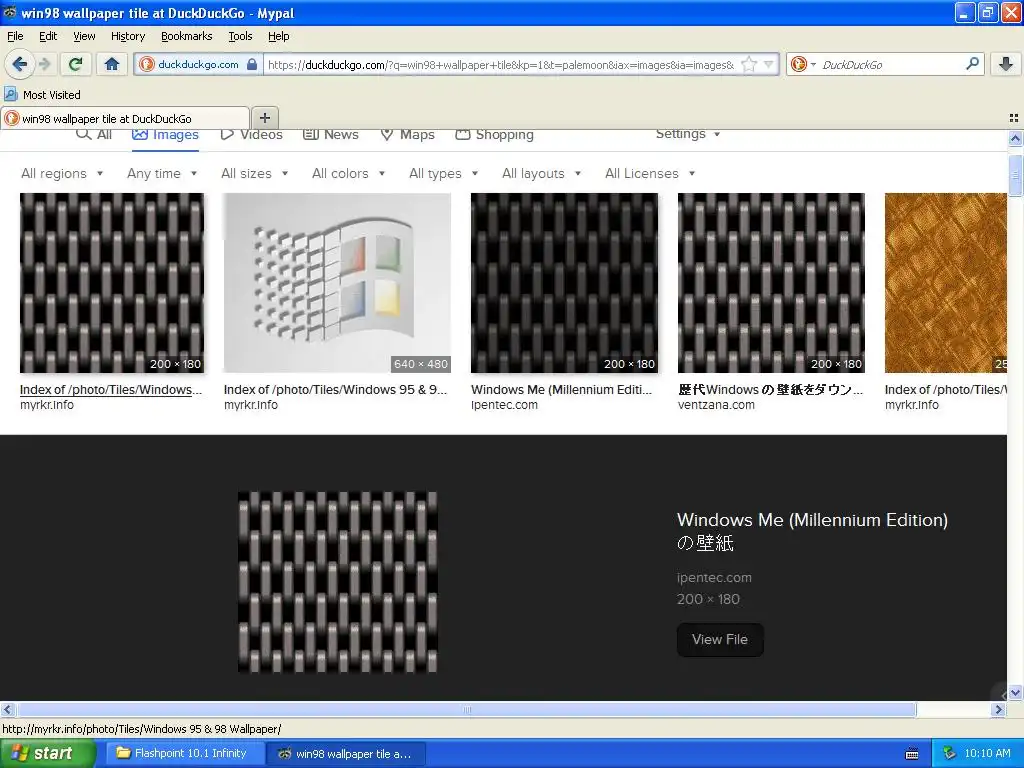The image size is (1024, 768).
Task: Click the ipentec.com Windows Me tile thumbnail
Action: coord(564,283)
